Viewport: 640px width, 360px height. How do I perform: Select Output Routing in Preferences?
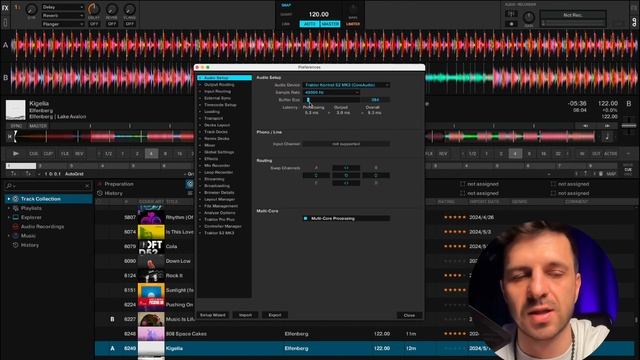[219, 84]
